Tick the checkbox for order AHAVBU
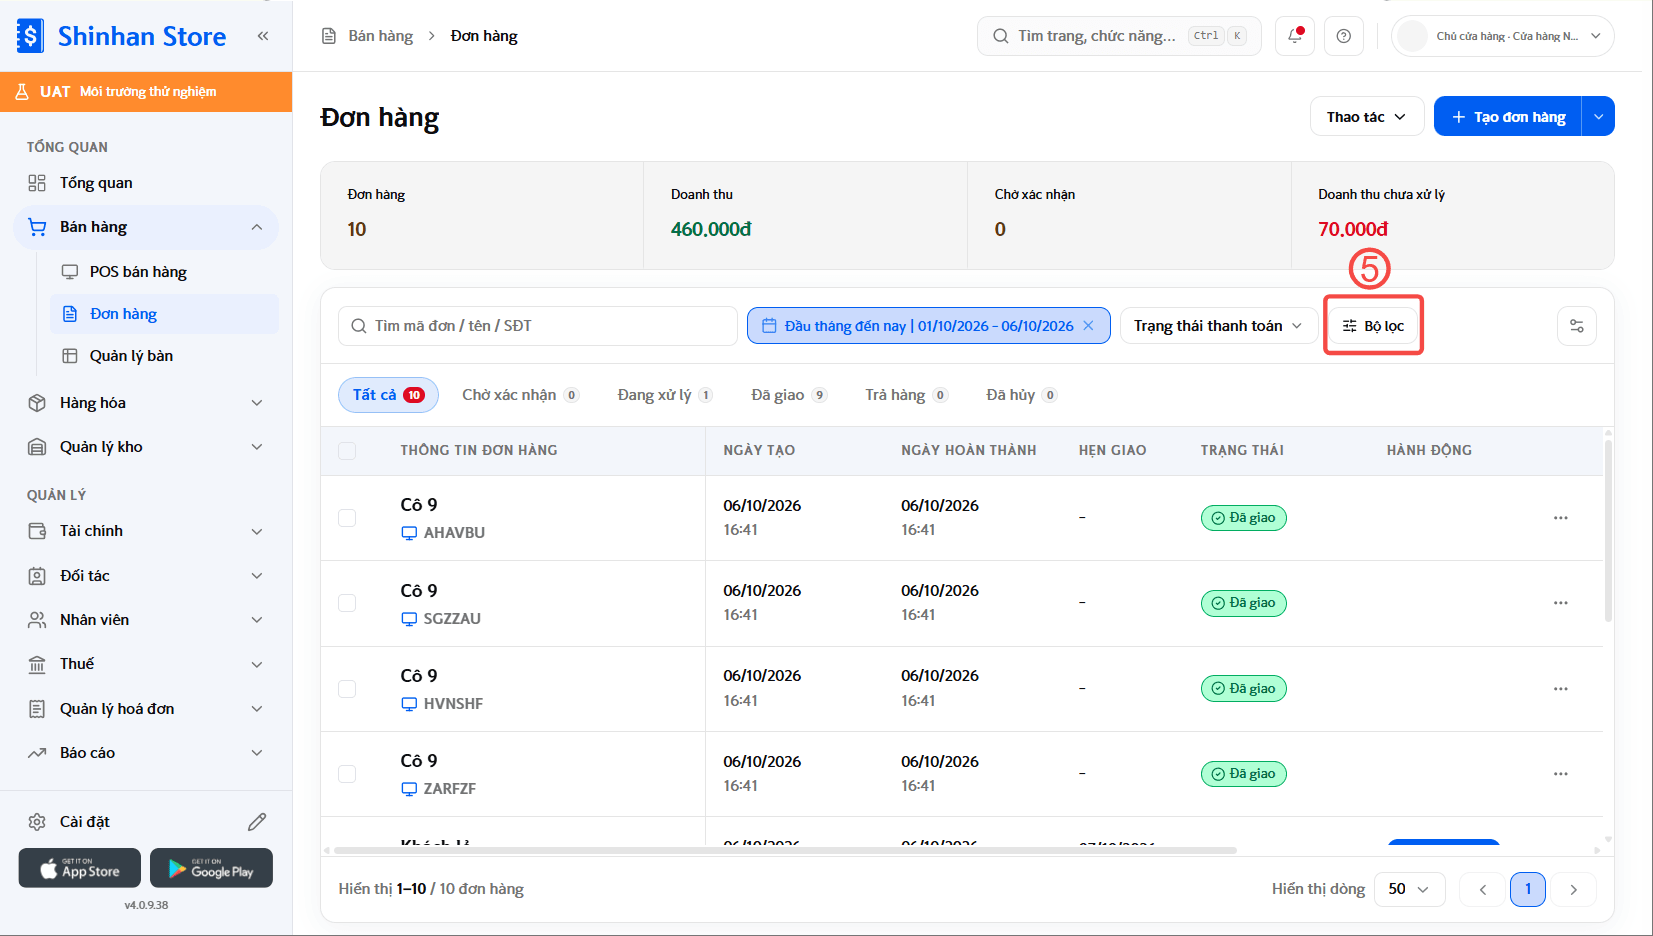Image resolution: width=1653 pixels, height=936 pixels. coord(347,518)
